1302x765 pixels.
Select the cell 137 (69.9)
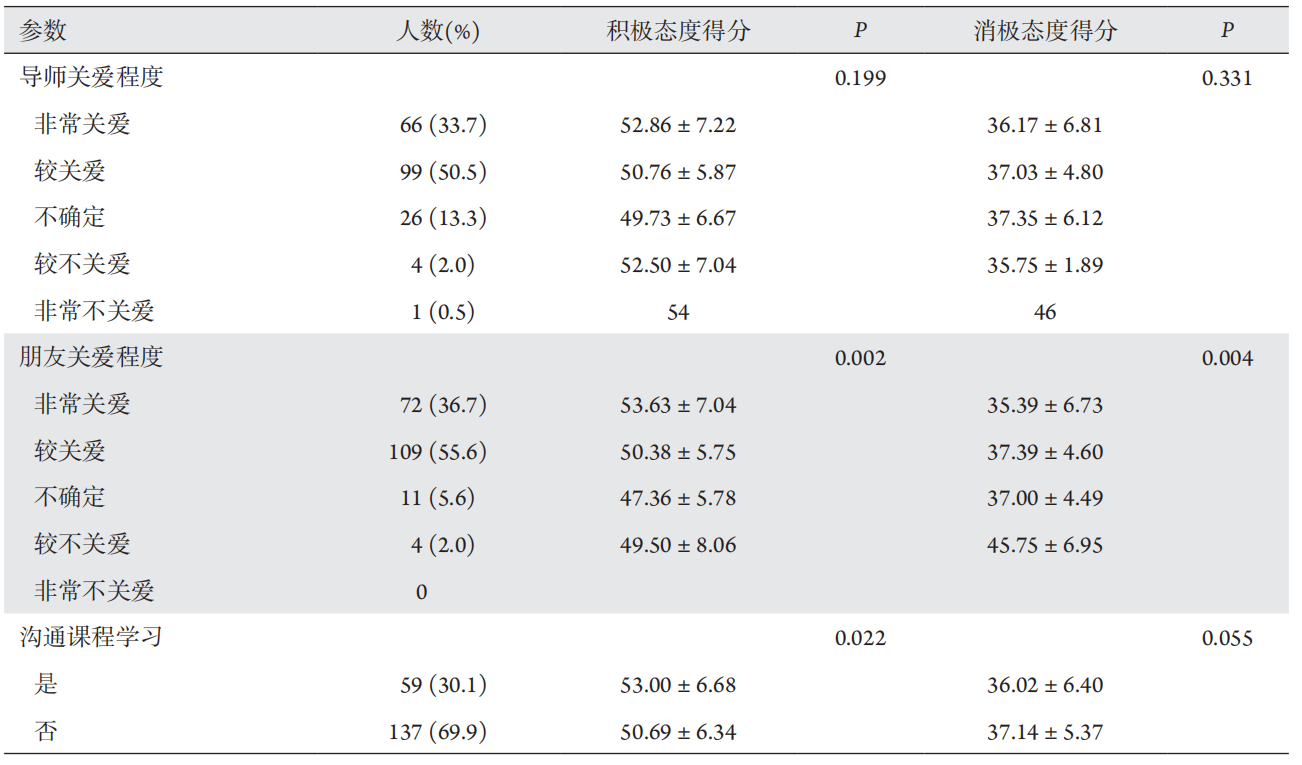click(437, 732)
